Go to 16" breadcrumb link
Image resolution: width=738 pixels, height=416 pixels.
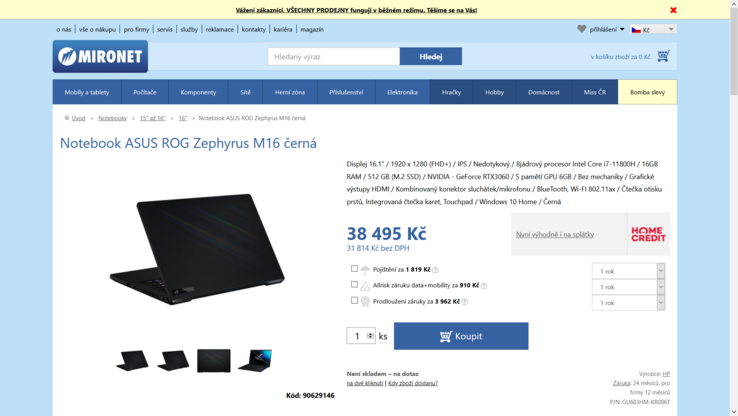(183, 118)
